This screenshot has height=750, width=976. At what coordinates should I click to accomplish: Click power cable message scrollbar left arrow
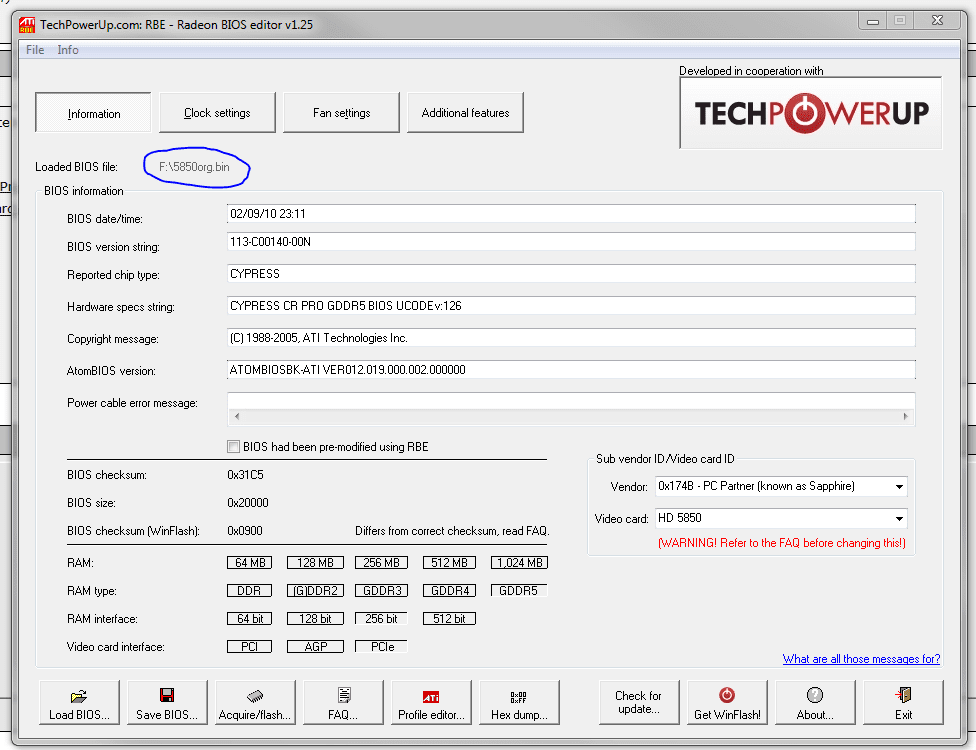click(x=237, y=416)
